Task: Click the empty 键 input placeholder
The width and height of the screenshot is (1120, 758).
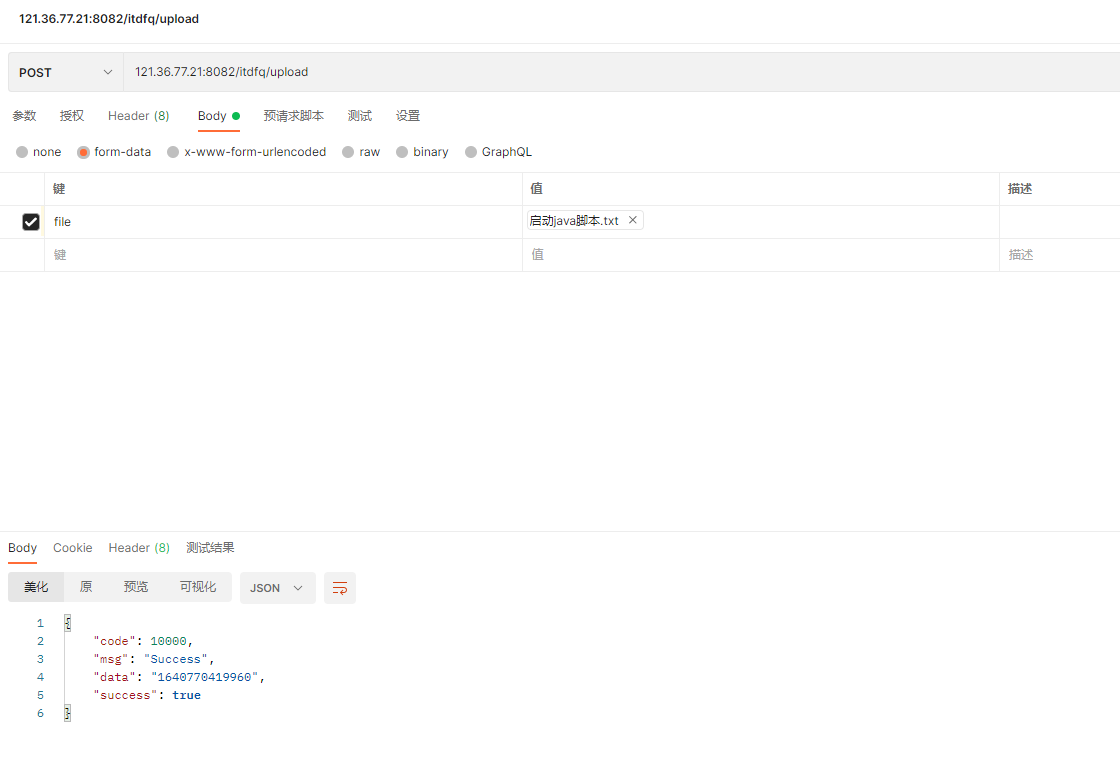Action: pyautogui.click(x=283, y=255)
